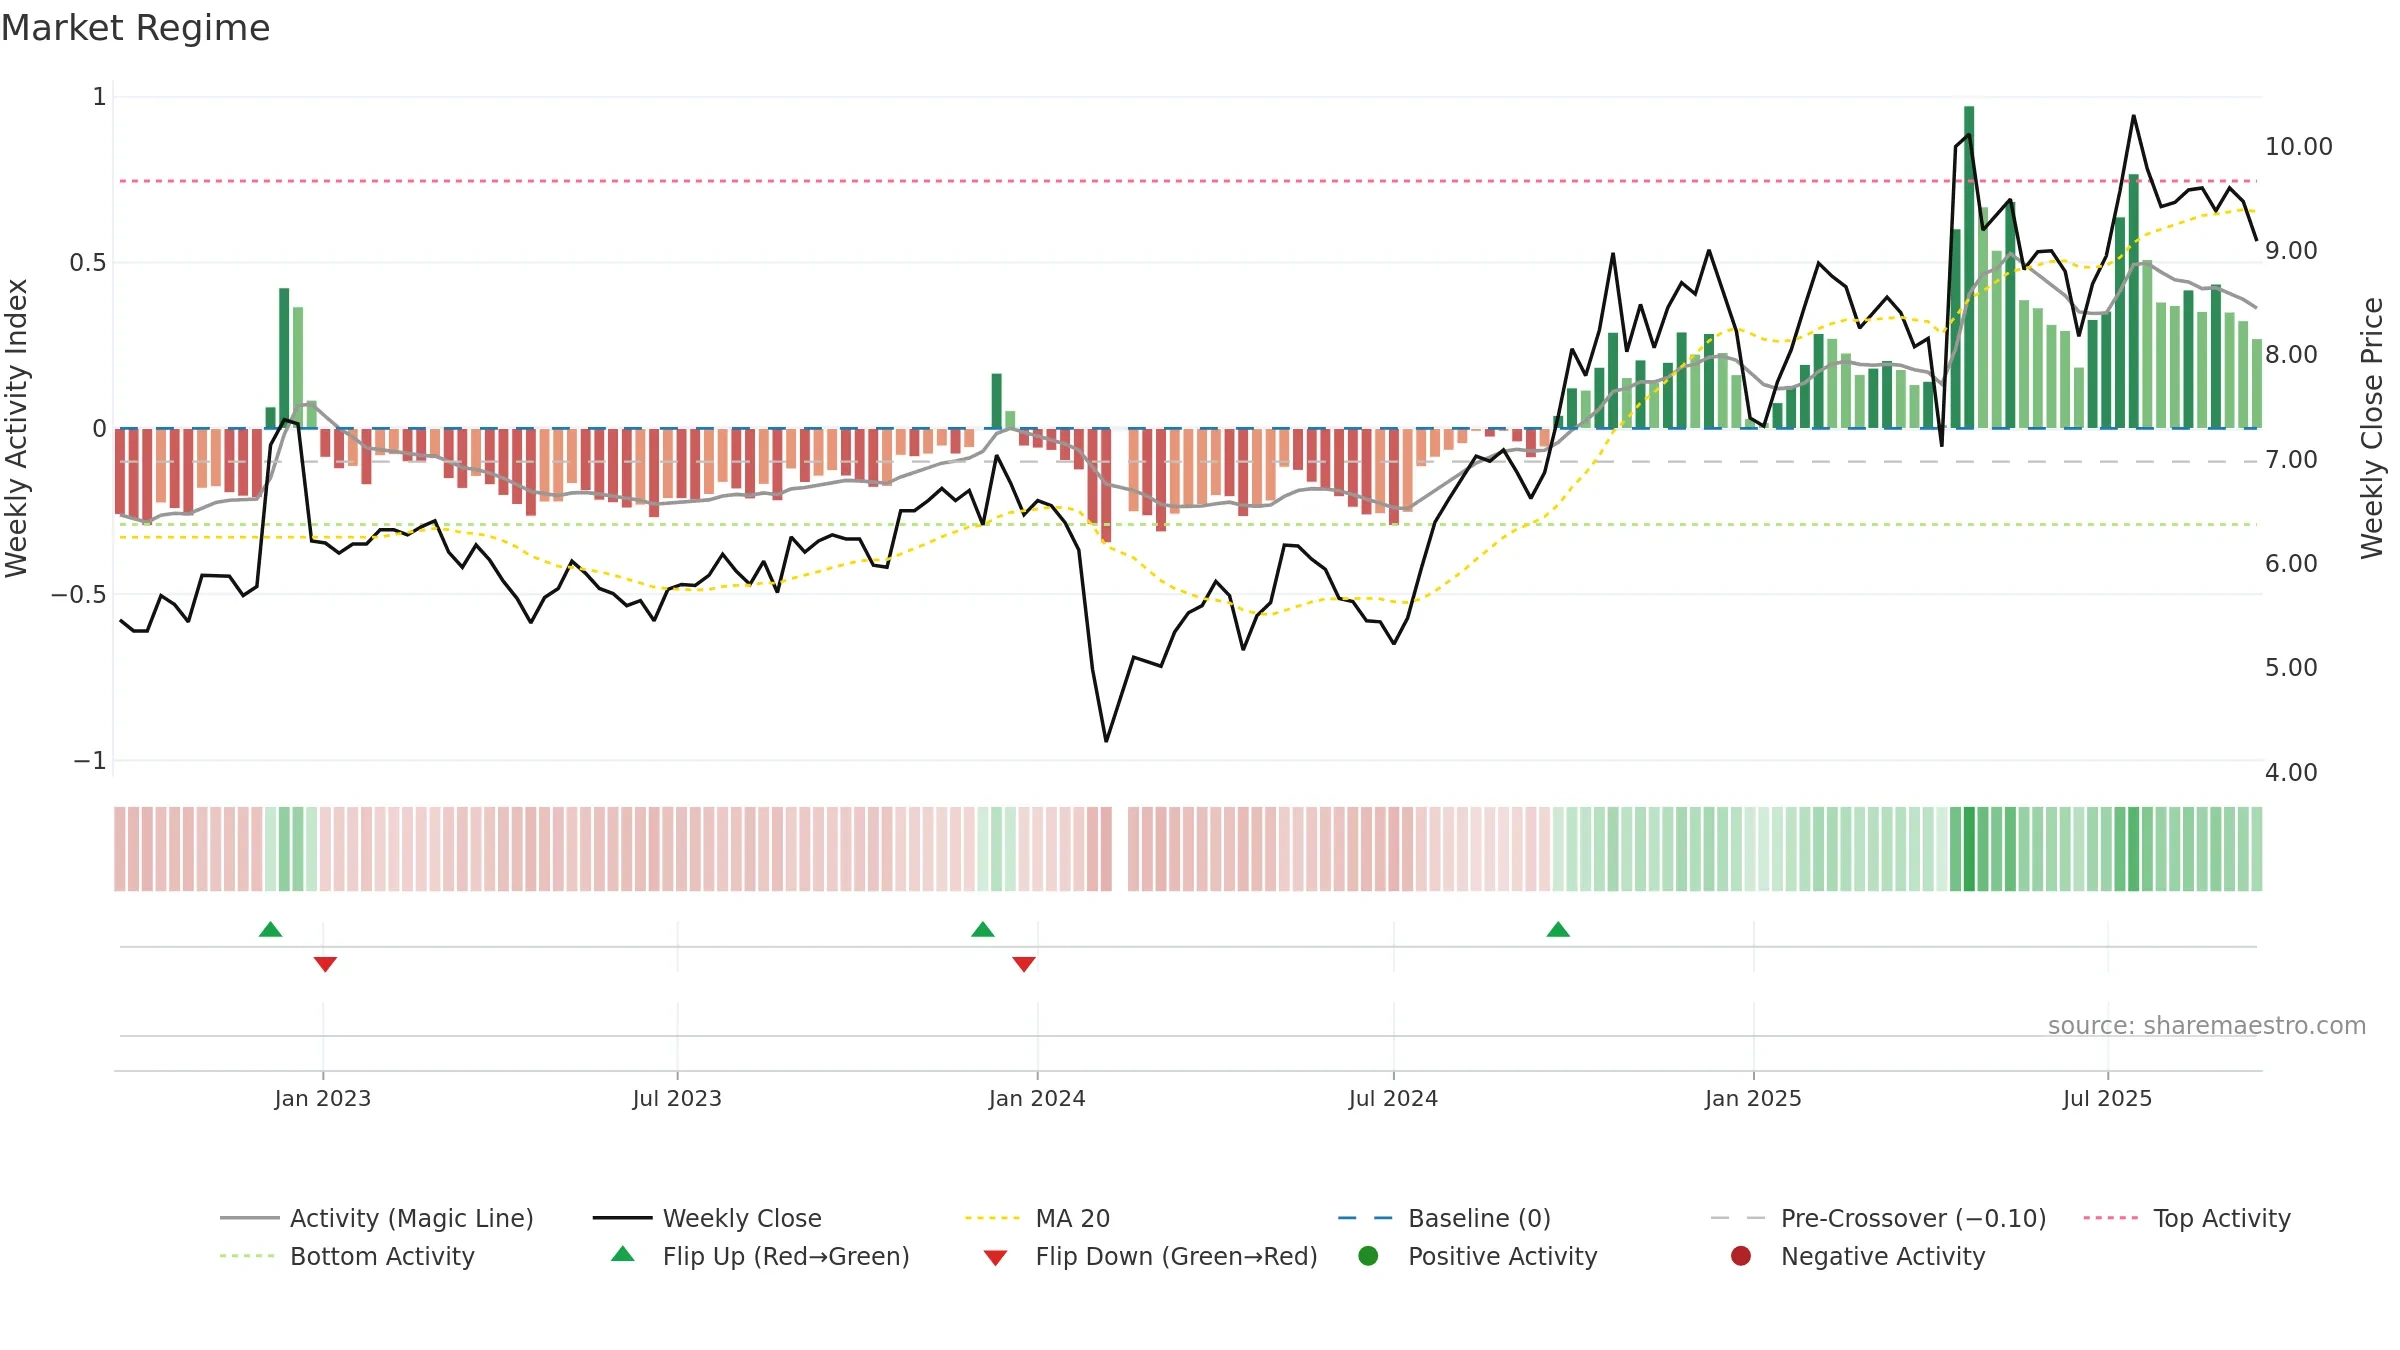Click the source: sharemaestro.com text
This screenshot has height=1350, width=2400.
tap(2206, 1025)
